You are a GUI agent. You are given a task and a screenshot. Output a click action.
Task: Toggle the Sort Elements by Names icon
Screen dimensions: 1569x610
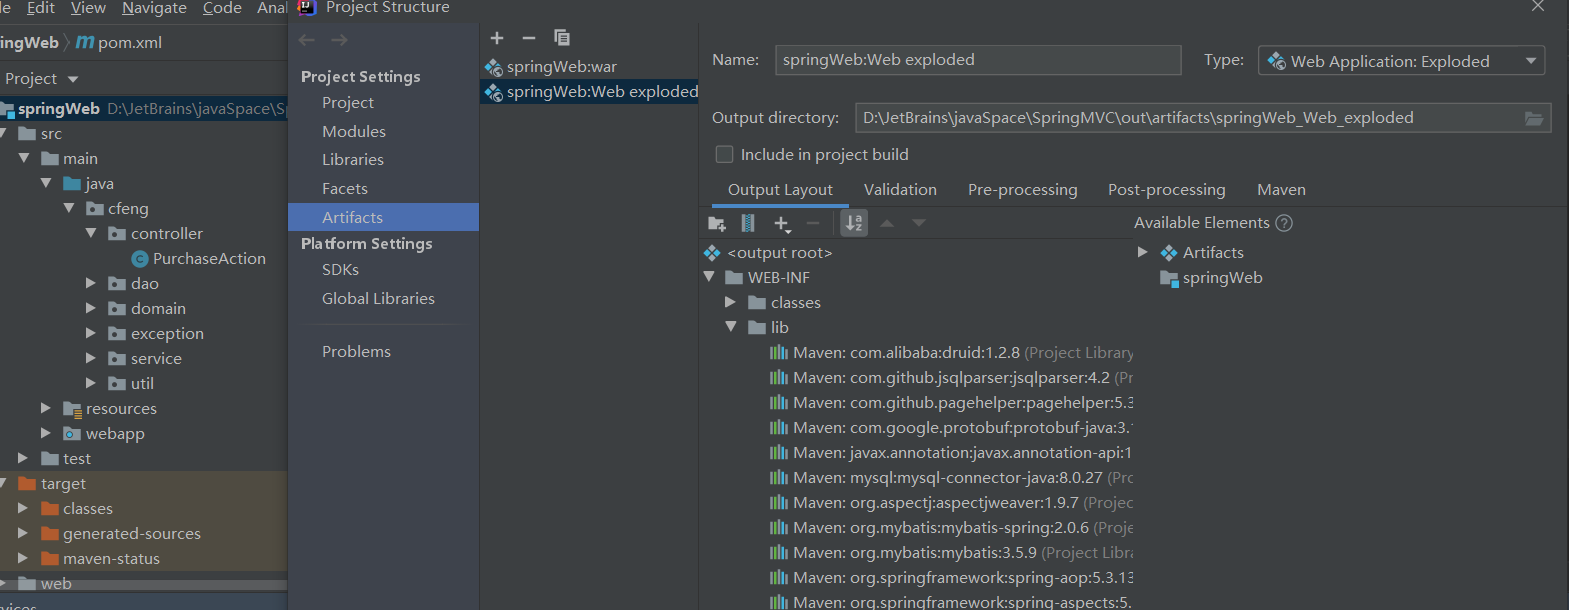coord(854,223)
